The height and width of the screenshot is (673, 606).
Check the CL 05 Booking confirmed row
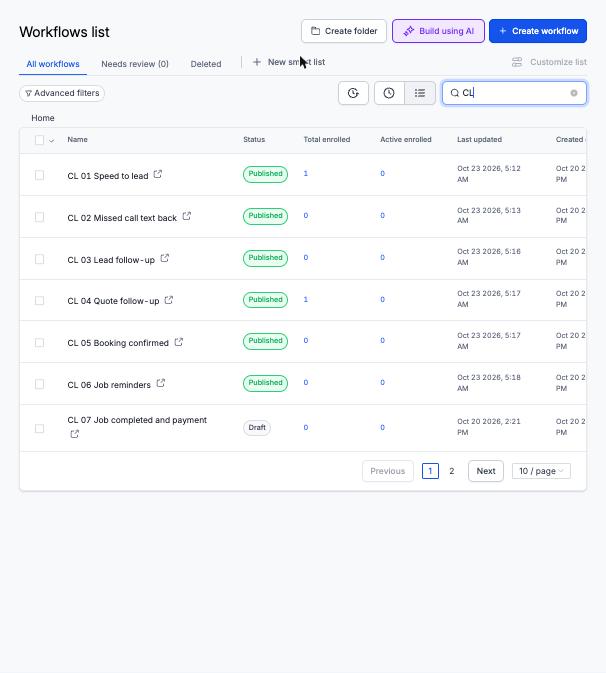(x=39, y=343)
